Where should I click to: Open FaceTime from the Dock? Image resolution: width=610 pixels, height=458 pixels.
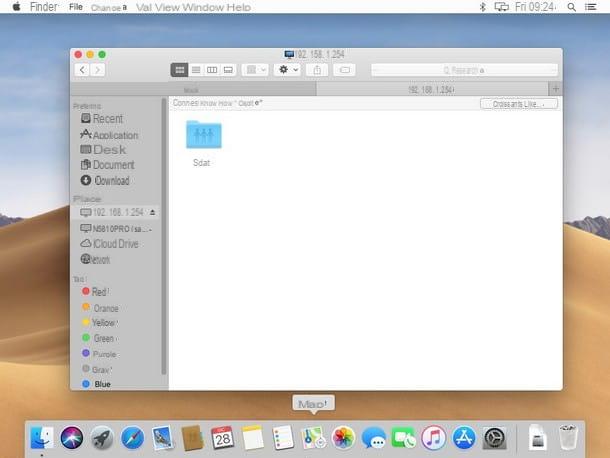[x=403, y=438]
